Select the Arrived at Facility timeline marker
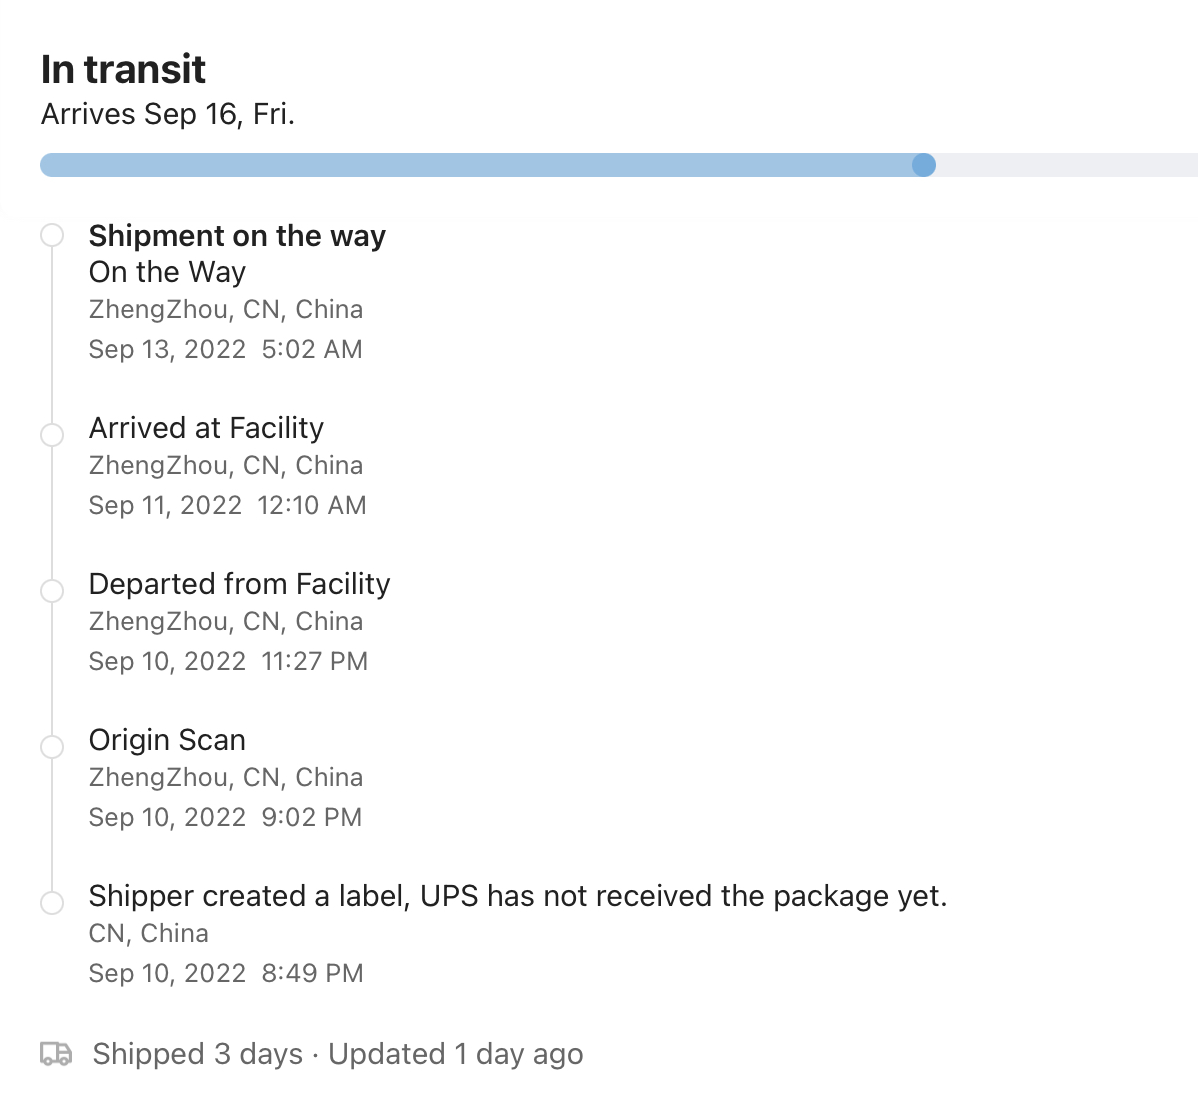1198x1105 pixels. point(52,435)
